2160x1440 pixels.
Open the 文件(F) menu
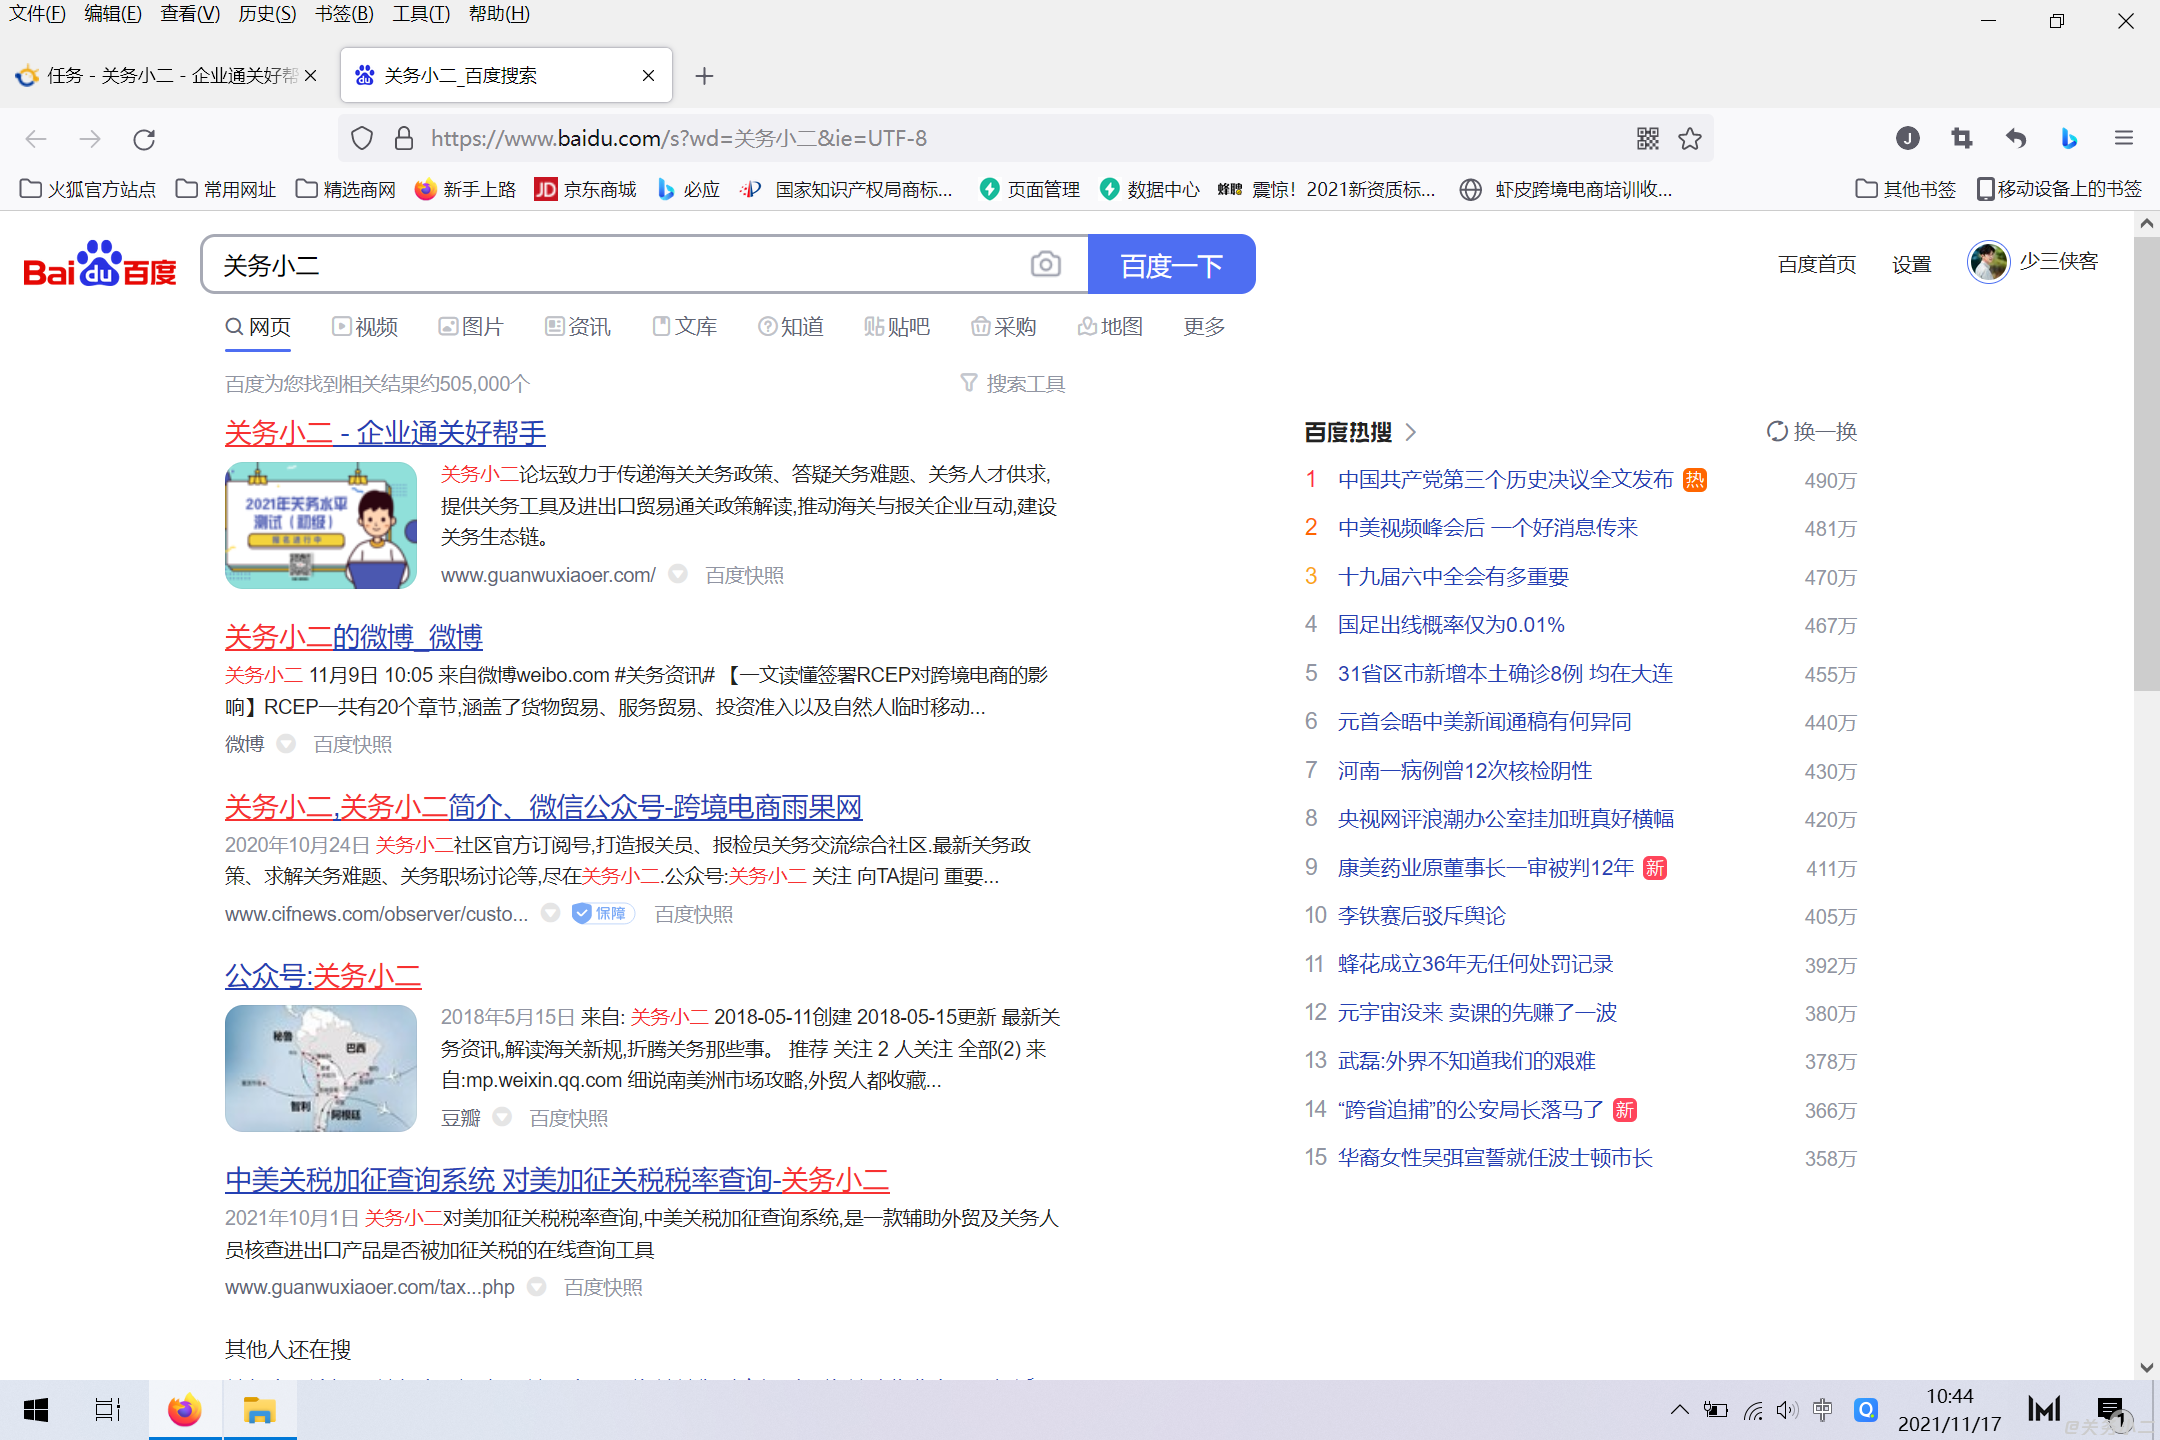click(38, 14)
